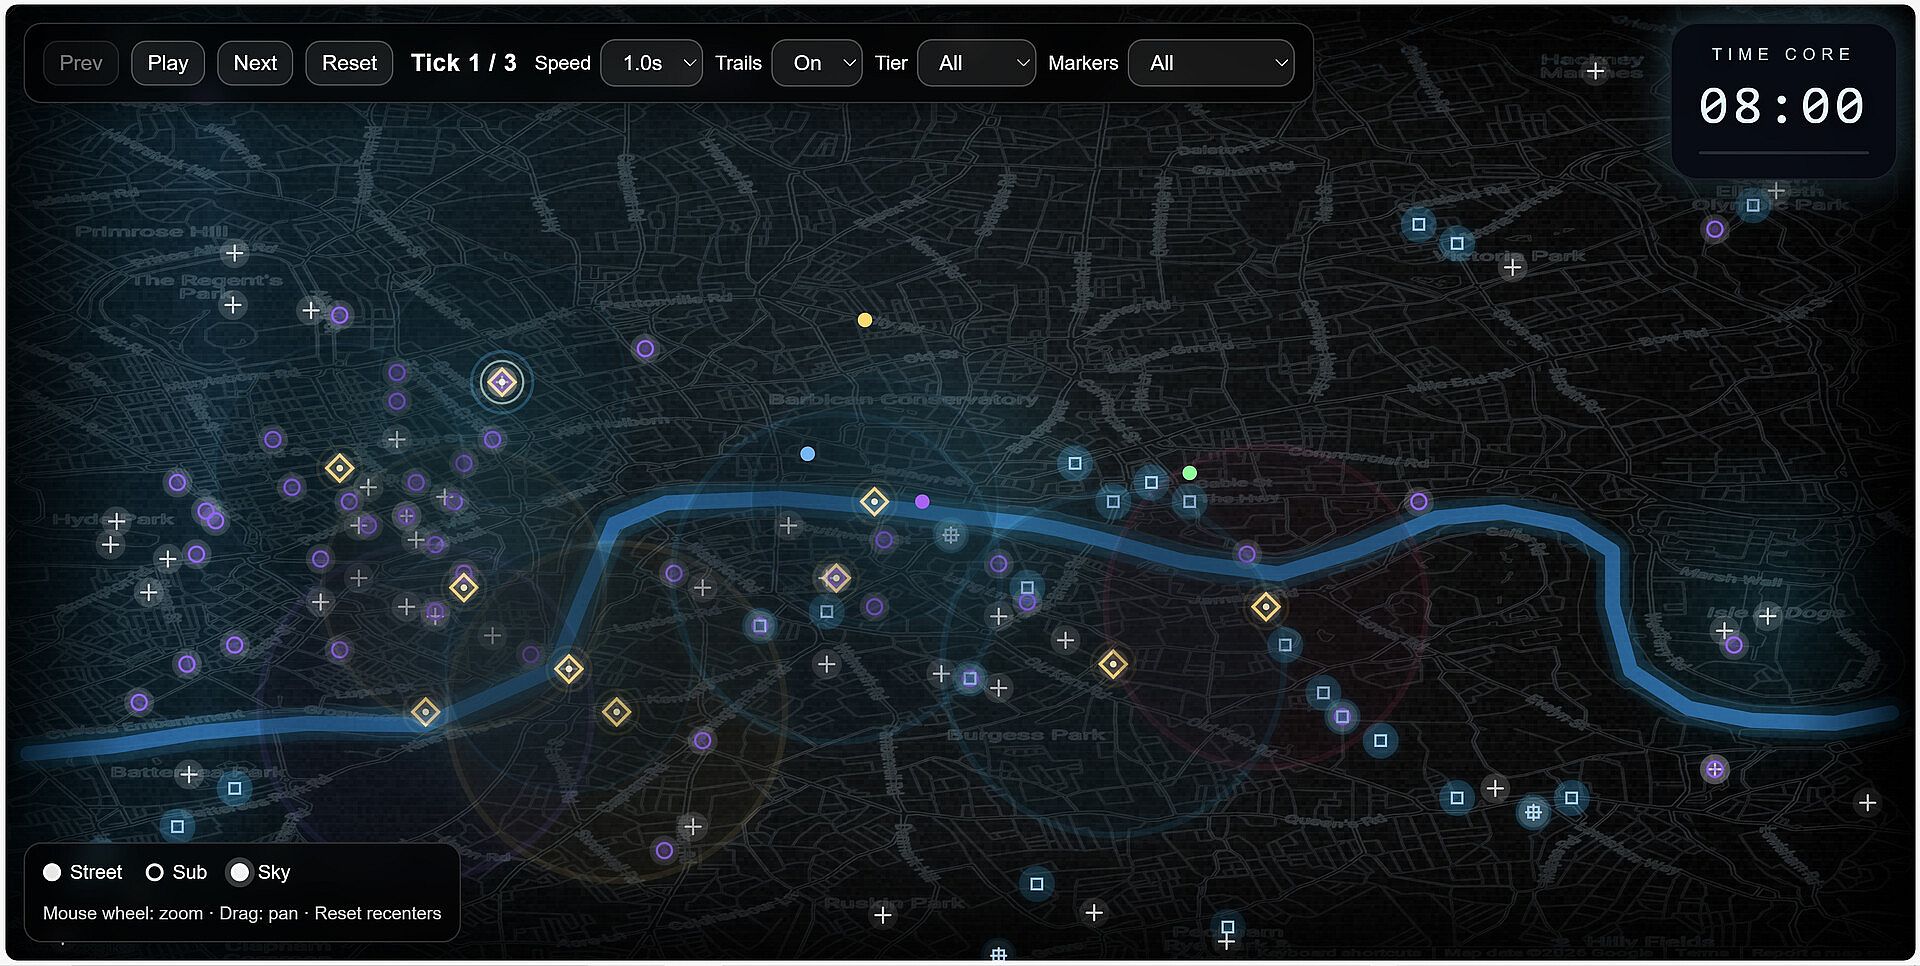Click the Sky legend entry

(x=260, y=872)
